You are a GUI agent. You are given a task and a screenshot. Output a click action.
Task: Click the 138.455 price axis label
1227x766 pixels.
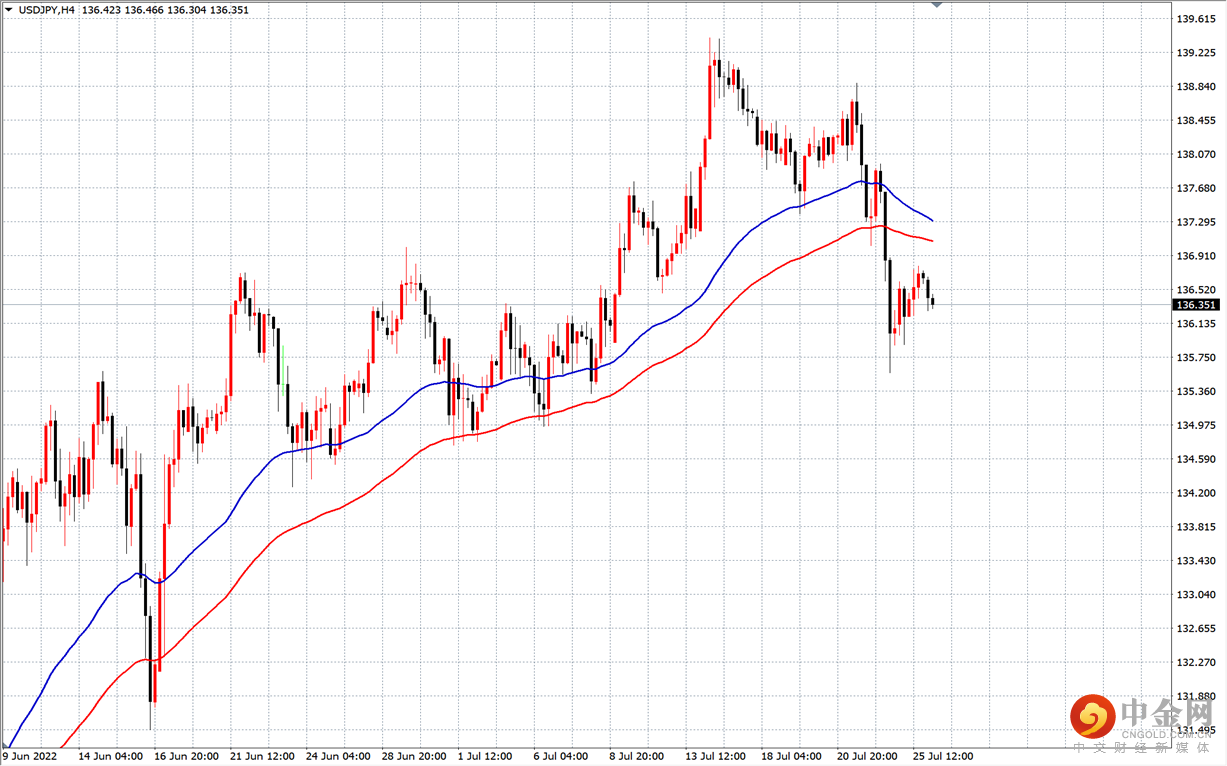pyautogui.click(x=1196, y=121)
